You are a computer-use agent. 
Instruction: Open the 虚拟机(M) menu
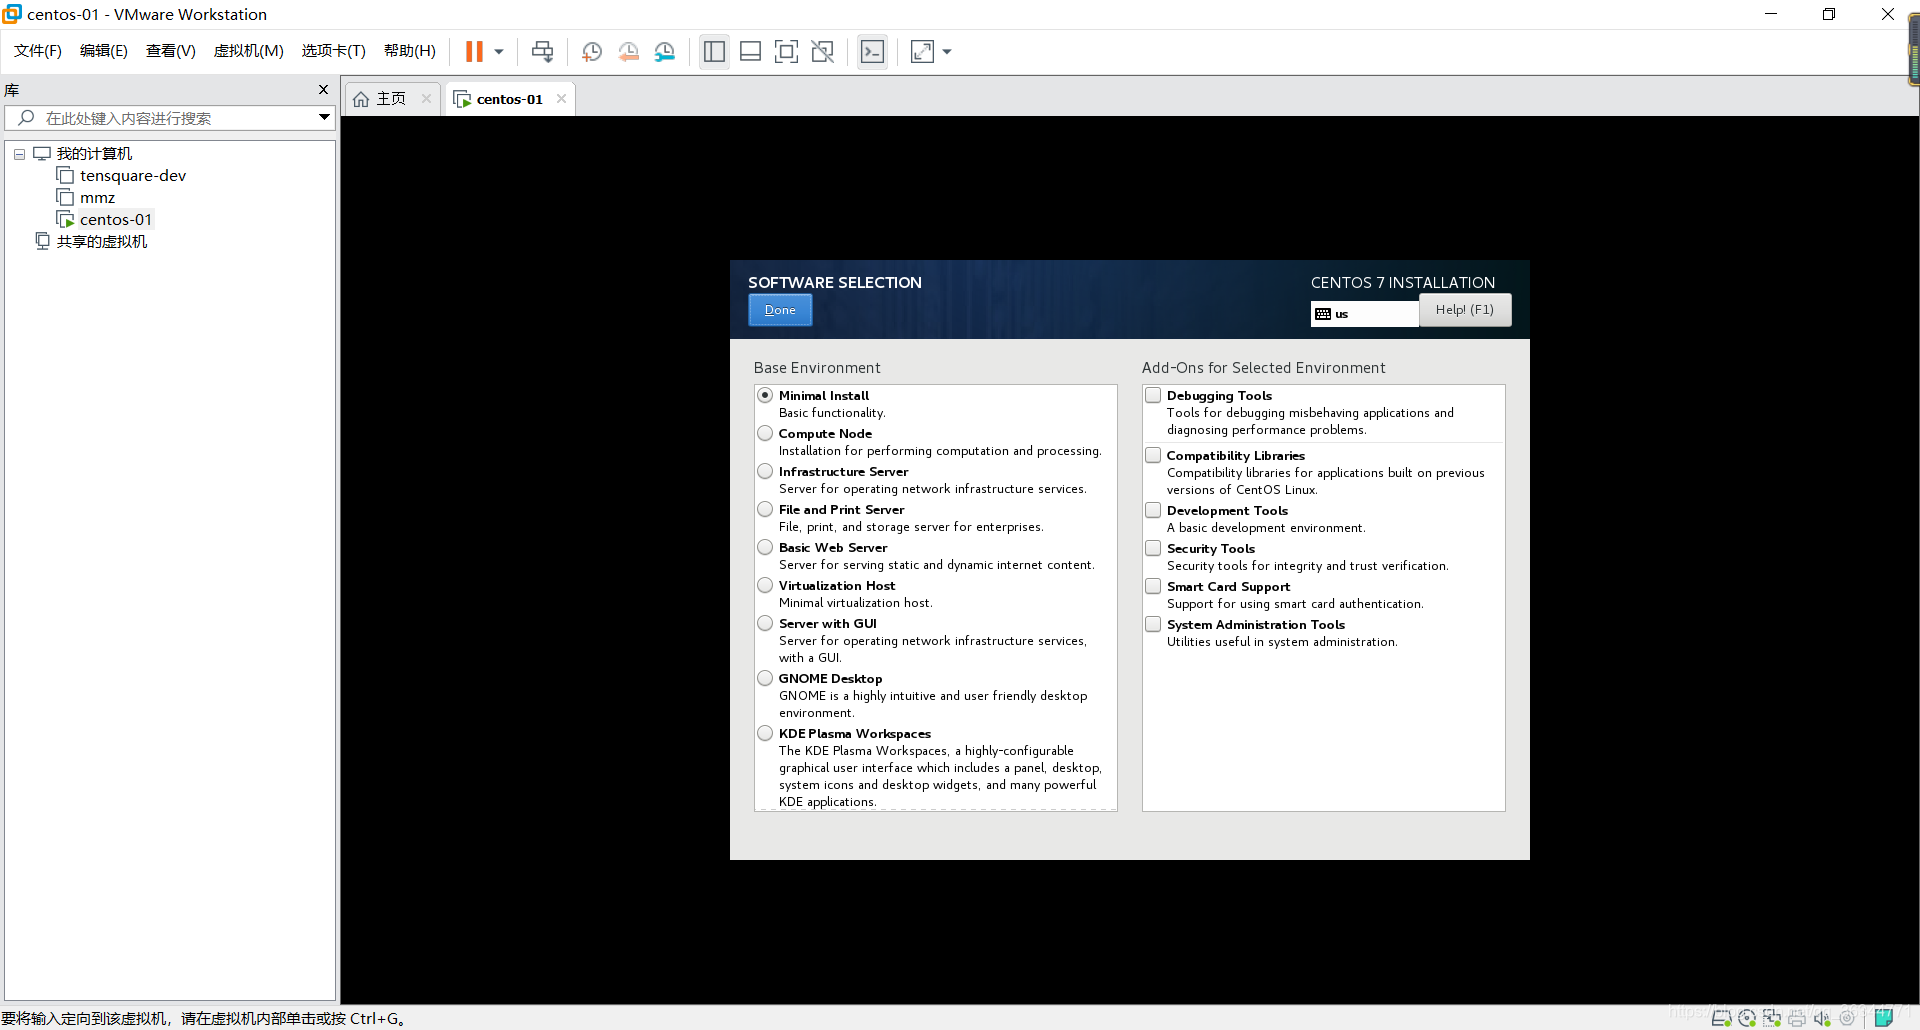(x=249, y=51)
